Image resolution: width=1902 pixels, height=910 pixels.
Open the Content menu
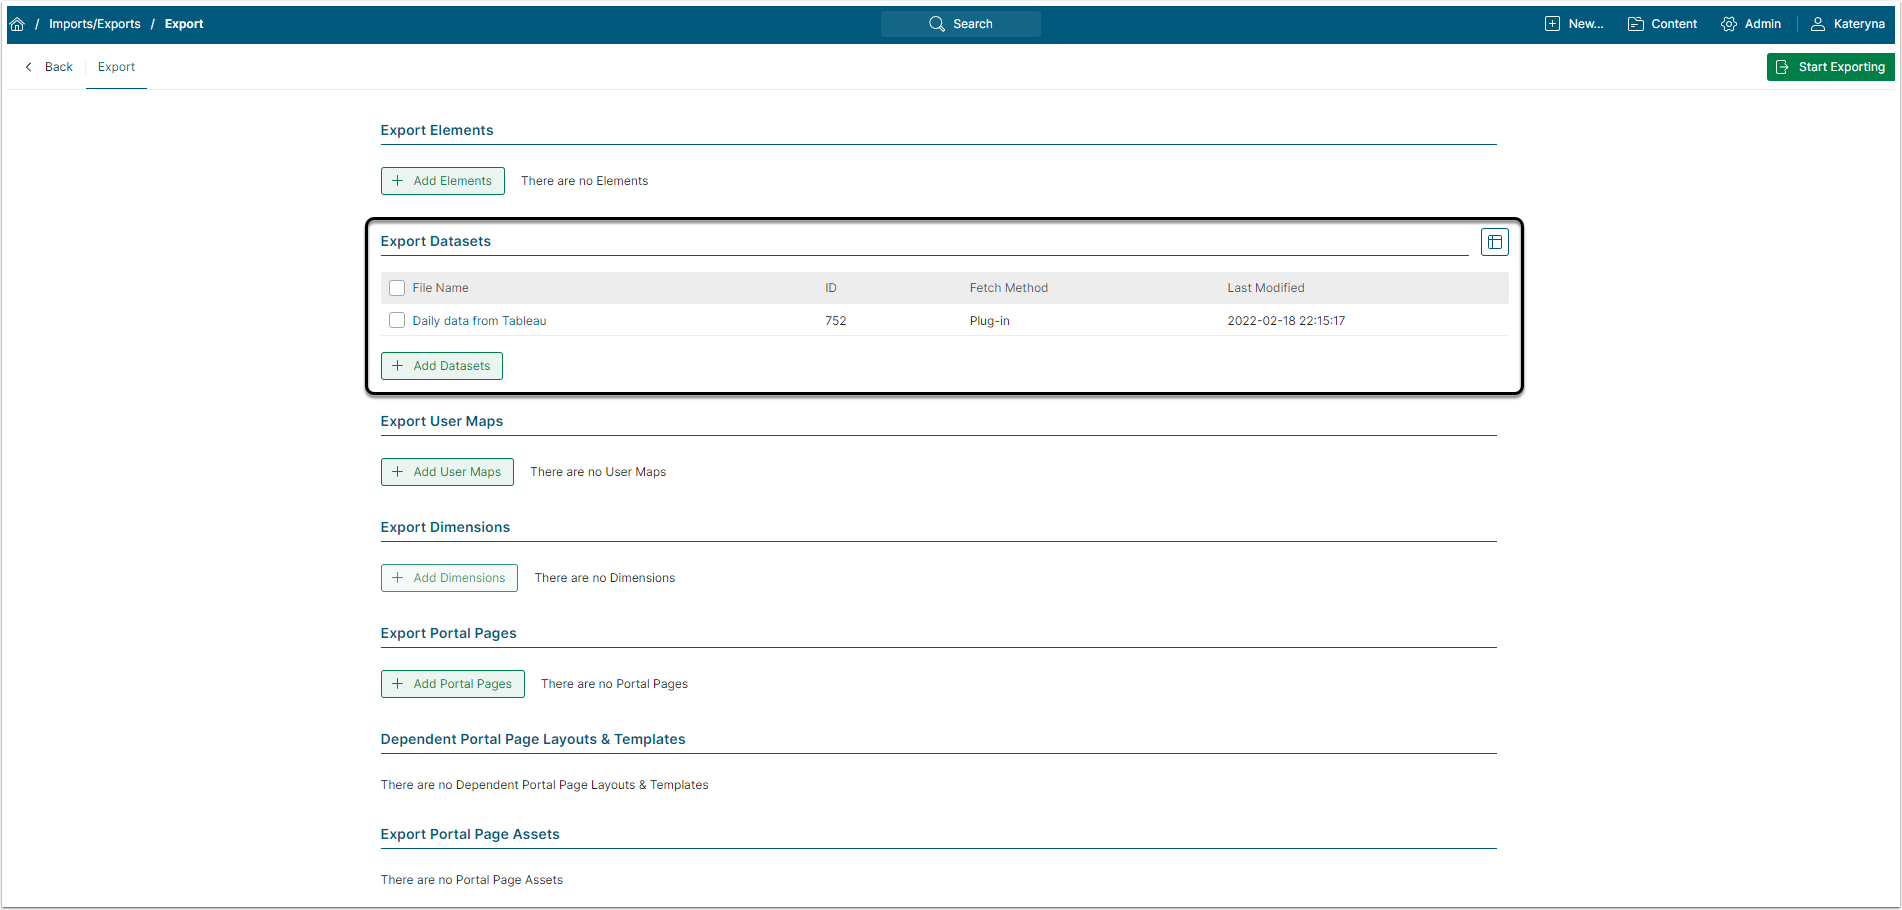(1673, 24)
